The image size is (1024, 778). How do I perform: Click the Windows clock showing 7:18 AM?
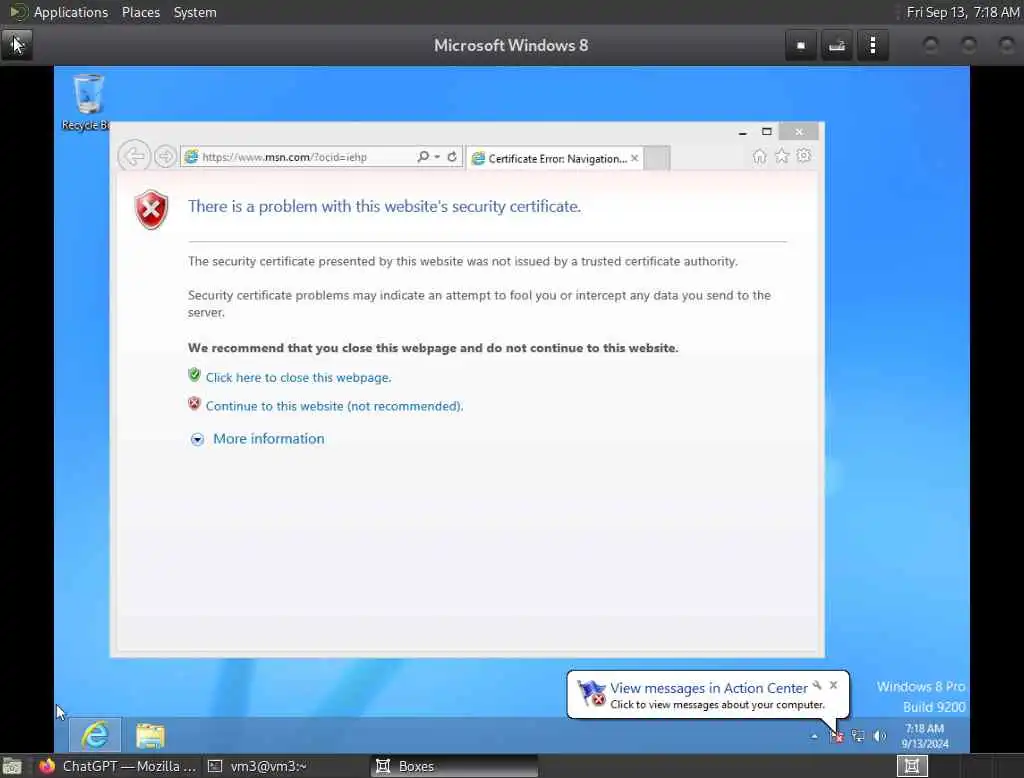925,736
